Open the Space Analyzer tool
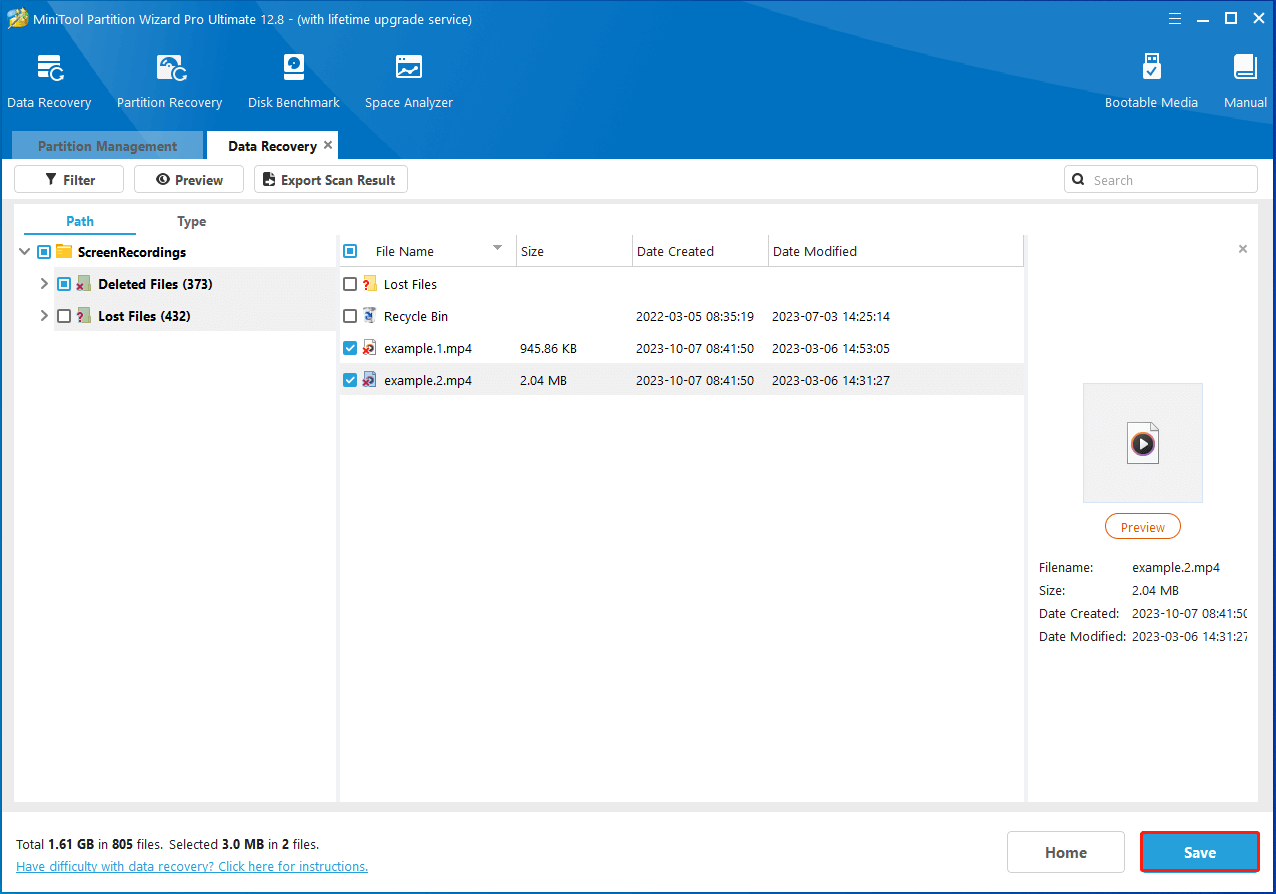The height and width of the screenshot is (894, 1276). [409, 69]
